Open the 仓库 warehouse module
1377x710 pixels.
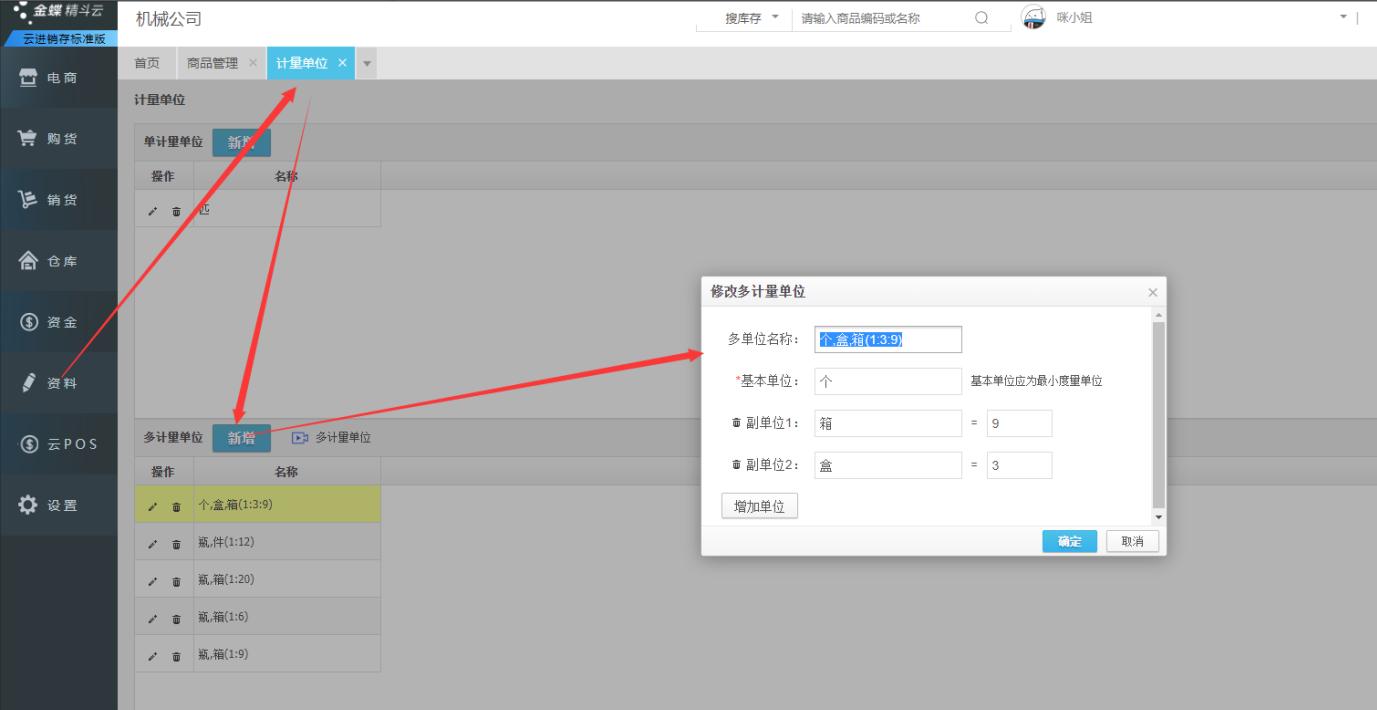coord(58,261)
